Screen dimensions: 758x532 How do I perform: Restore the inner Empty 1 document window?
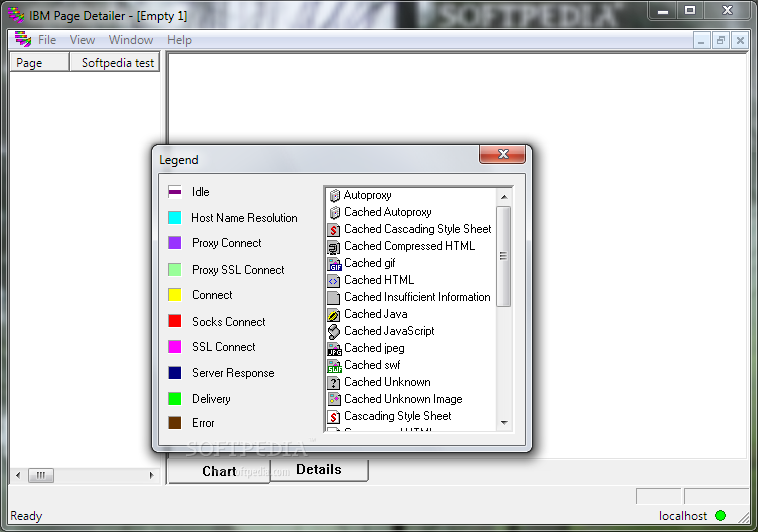coord(720,41)
